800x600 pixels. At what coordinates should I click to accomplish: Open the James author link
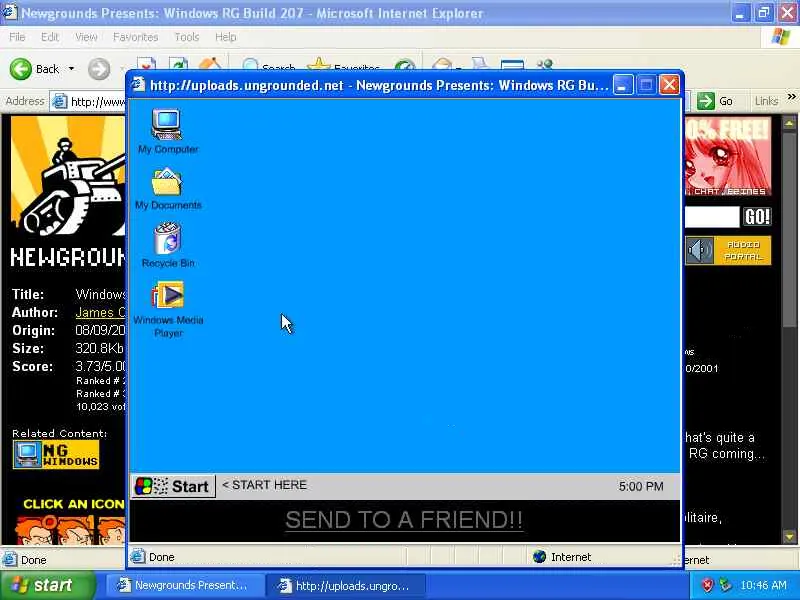point(100,312)
